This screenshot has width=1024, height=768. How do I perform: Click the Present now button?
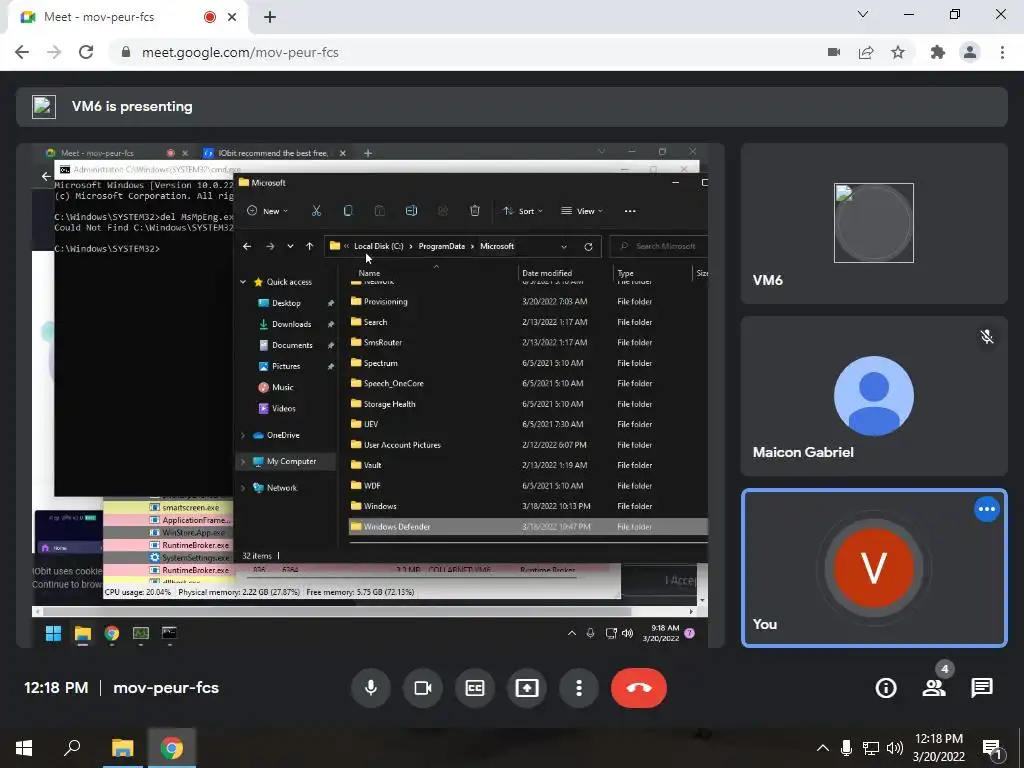(x=527, y=688)
